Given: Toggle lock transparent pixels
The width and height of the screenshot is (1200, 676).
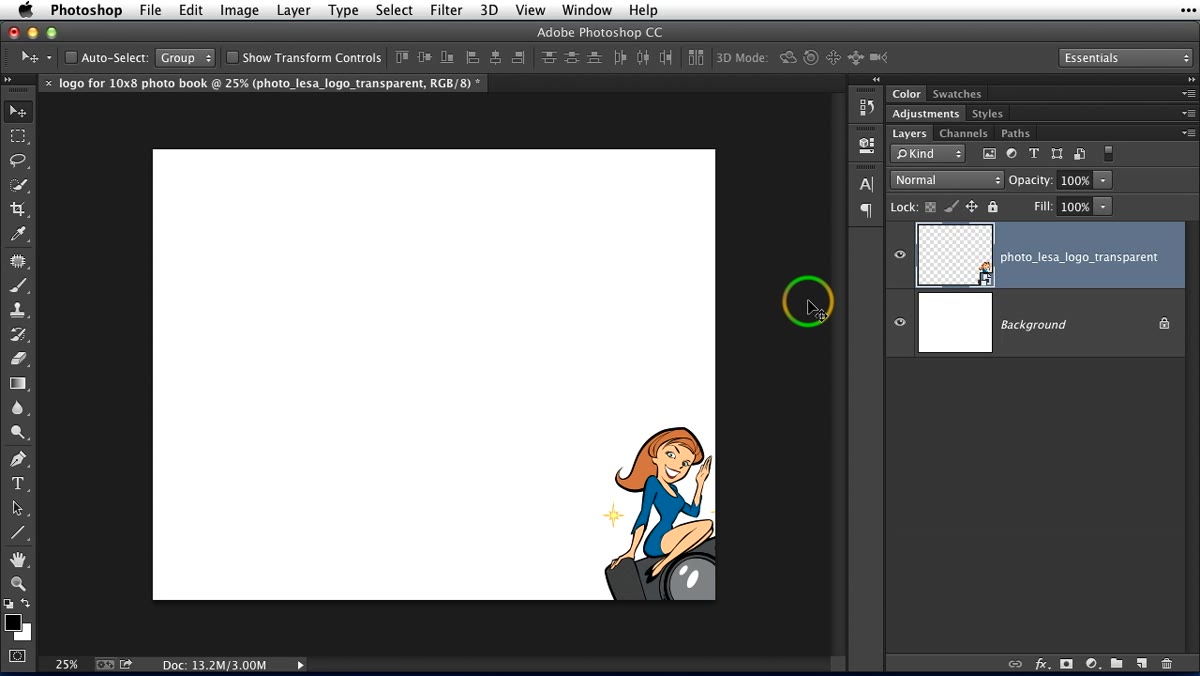Looking at the screenshot, I should 930,207.
